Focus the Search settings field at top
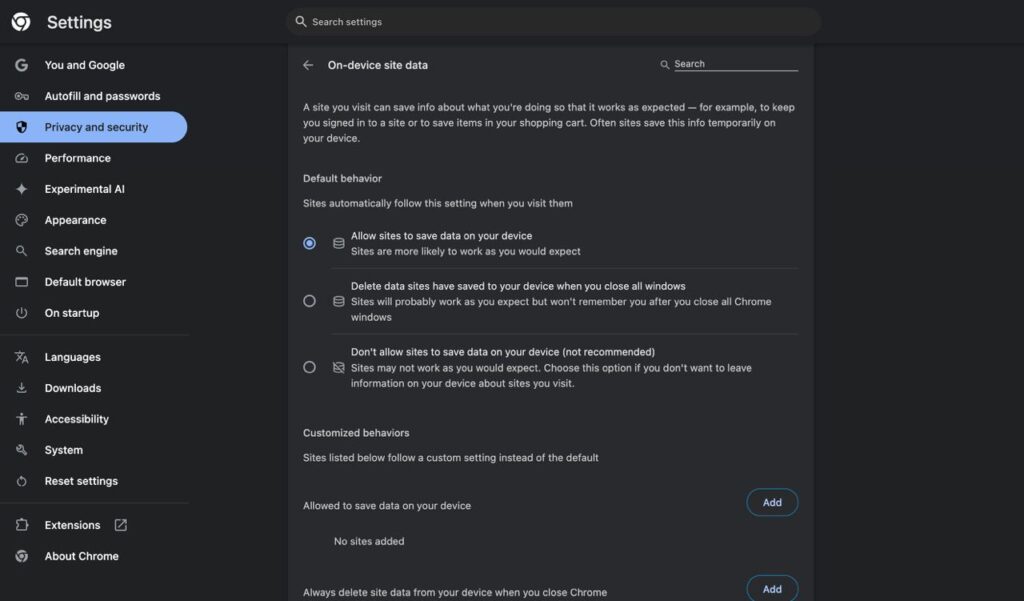 tap(553, 22)
